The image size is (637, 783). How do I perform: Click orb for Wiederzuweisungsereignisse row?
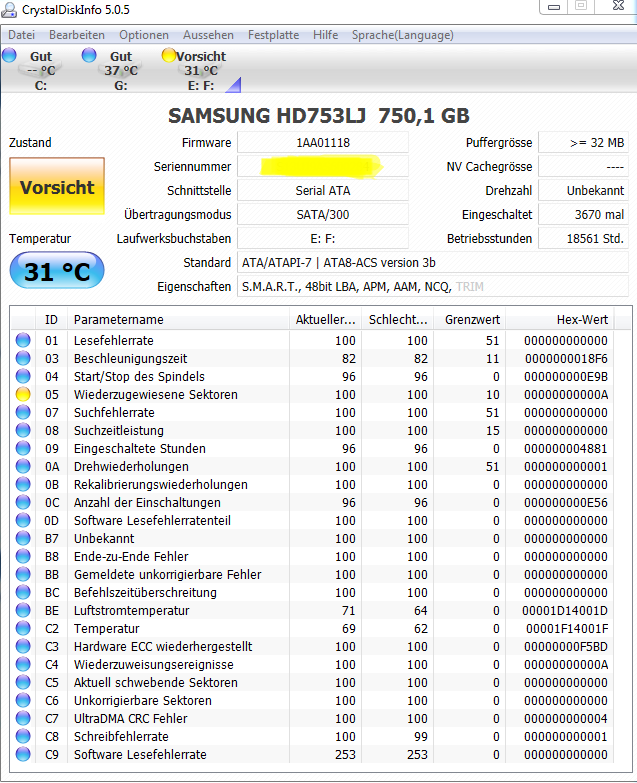click(23, 664)
